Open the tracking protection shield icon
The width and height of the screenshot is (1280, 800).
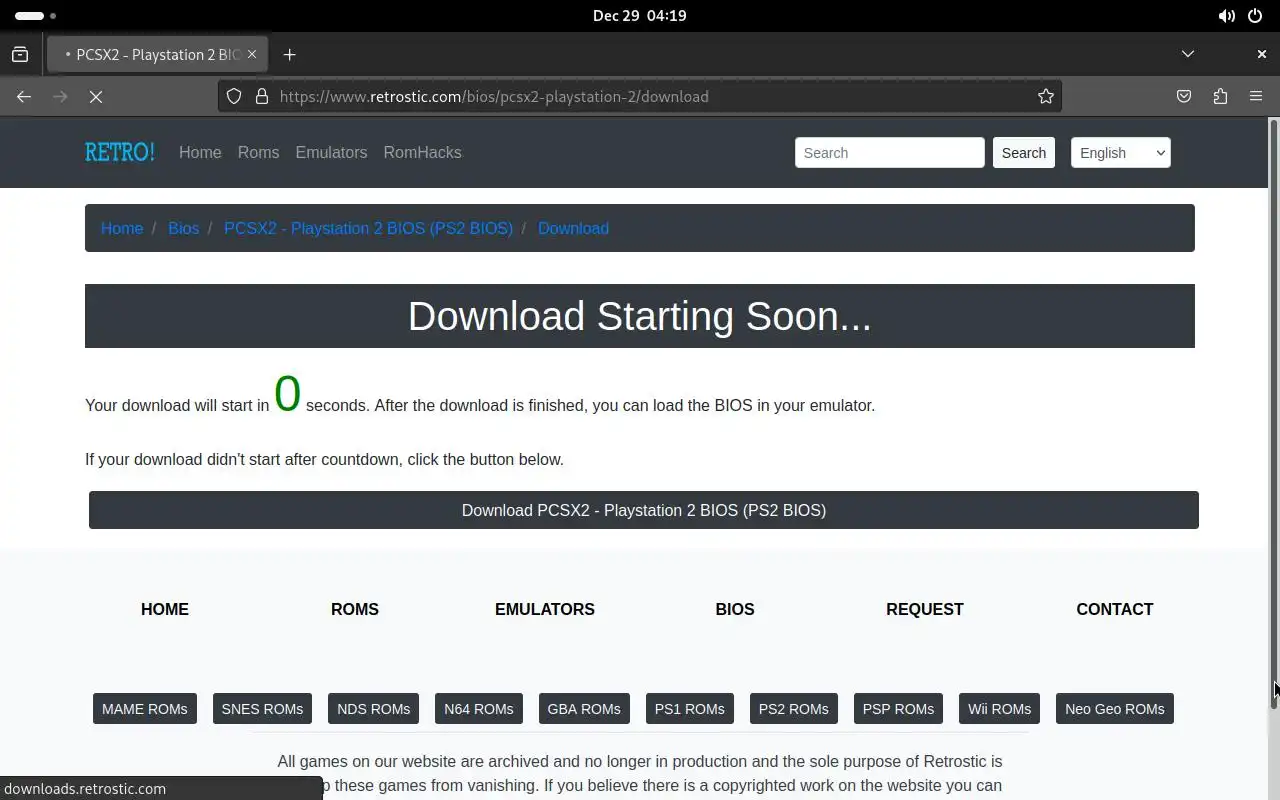(x=234, y=96)
